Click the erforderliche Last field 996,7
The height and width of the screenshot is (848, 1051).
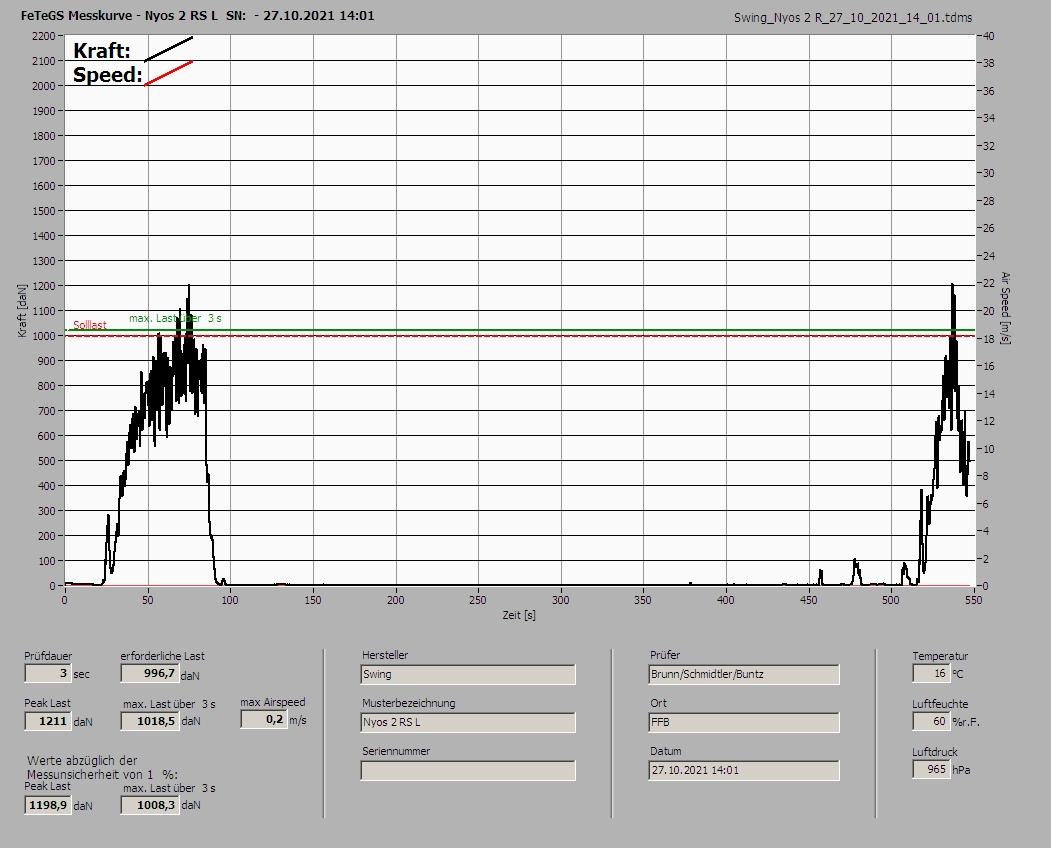click(149, 674)
